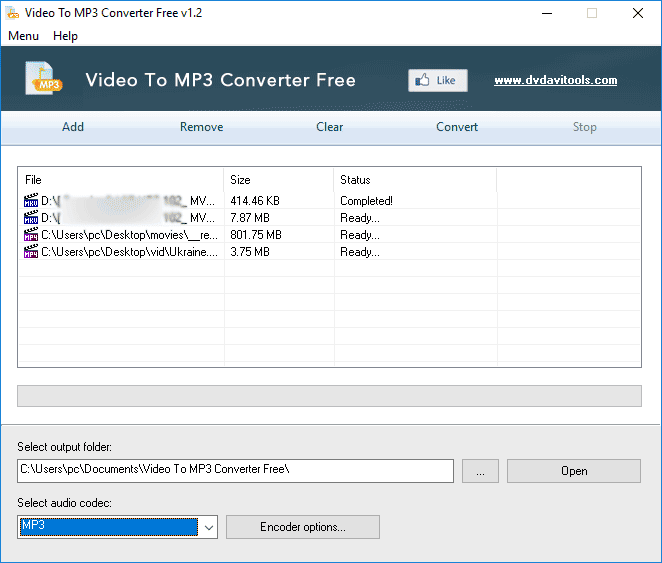The height and width of the screenshot is (563, 662).
Task: Click the MKV icon of the 7.87 MB file
Action: pyautogui.click(x=31, y=217)
